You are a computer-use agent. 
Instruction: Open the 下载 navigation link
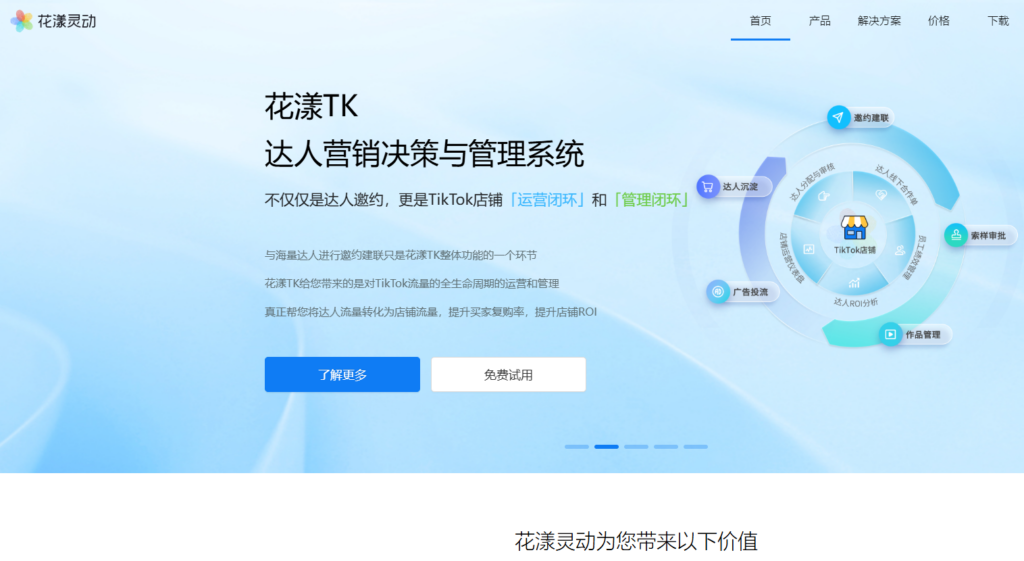point(998,21)
